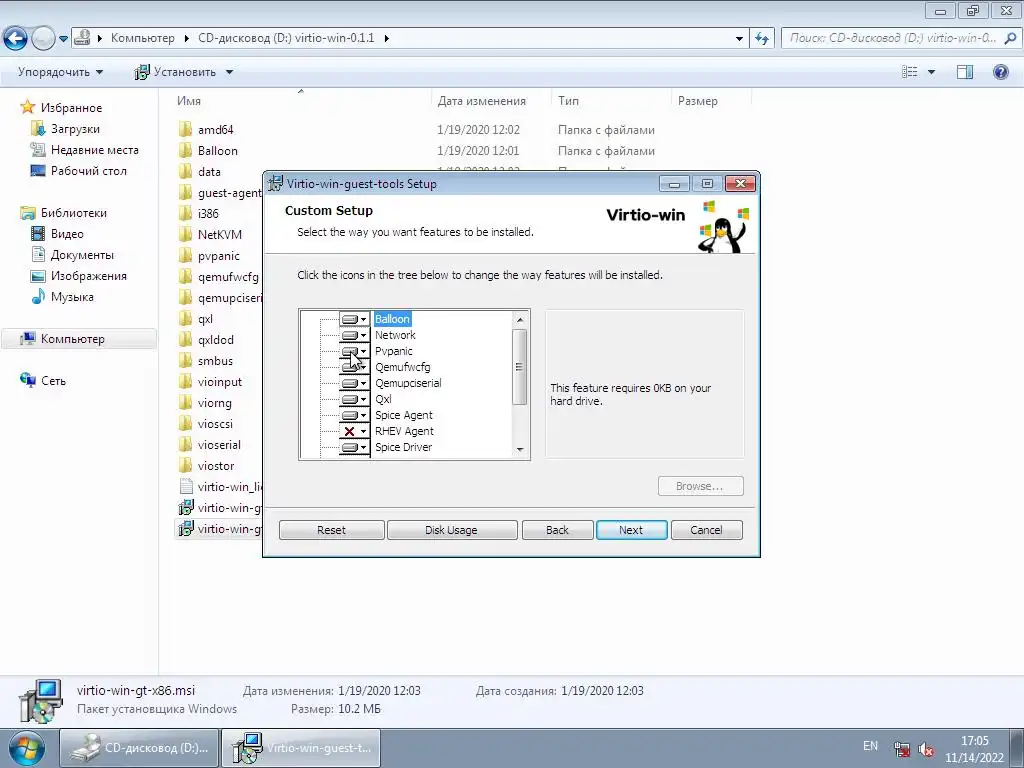The height and width of the screenshot is (768, 1024).
Task: Select the Qxl feature in the tree
Action: tap(383, 399)
